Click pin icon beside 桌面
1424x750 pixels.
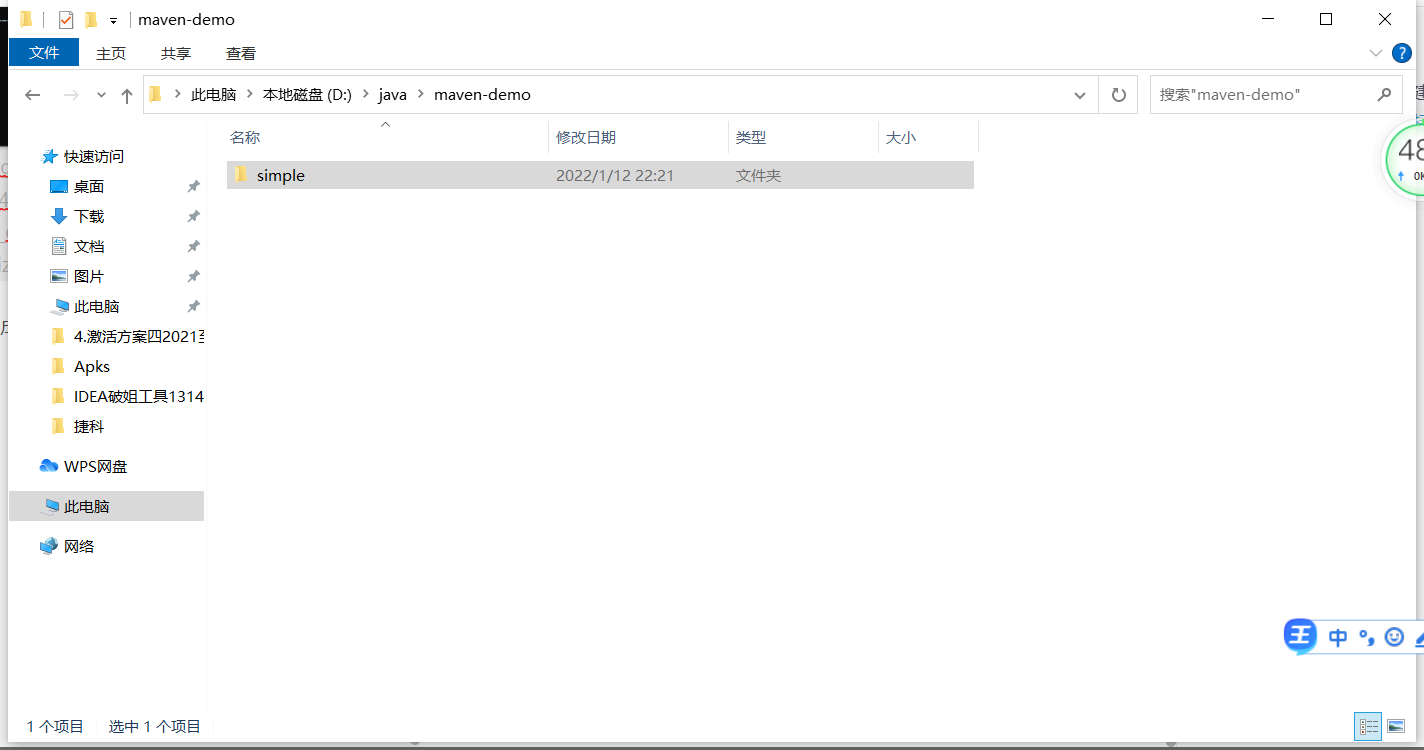[193, 187]
